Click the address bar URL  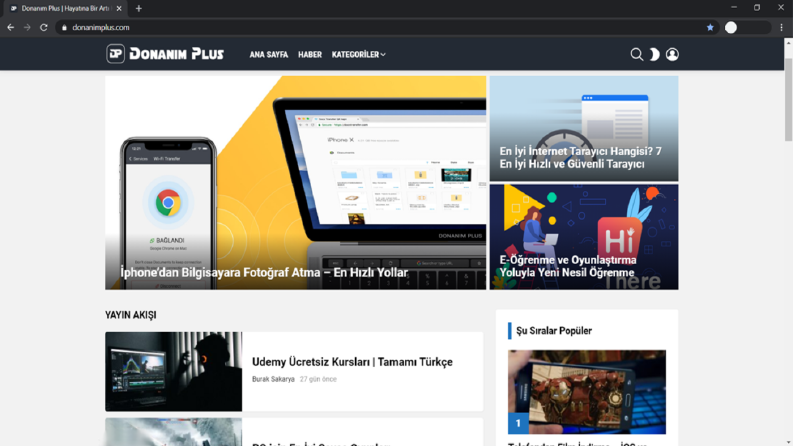coord(101,27)
